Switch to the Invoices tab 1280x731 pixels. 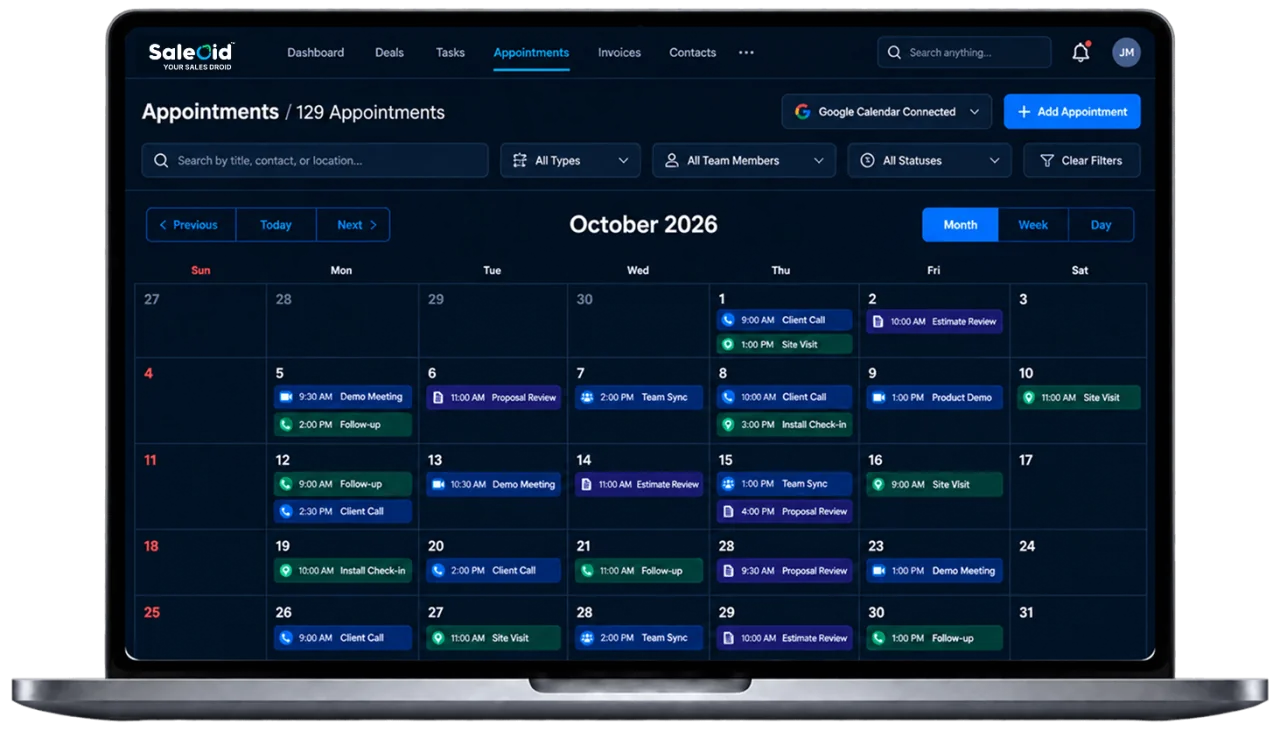click(x=619, y=53)
